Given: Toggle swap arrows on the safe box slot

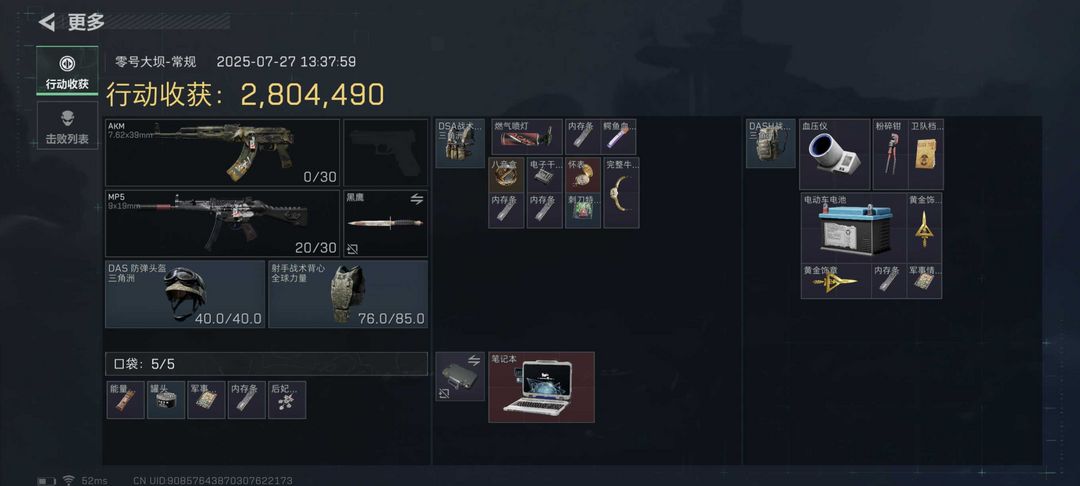Looking at the screenshot, I should [x=473, y=360].
